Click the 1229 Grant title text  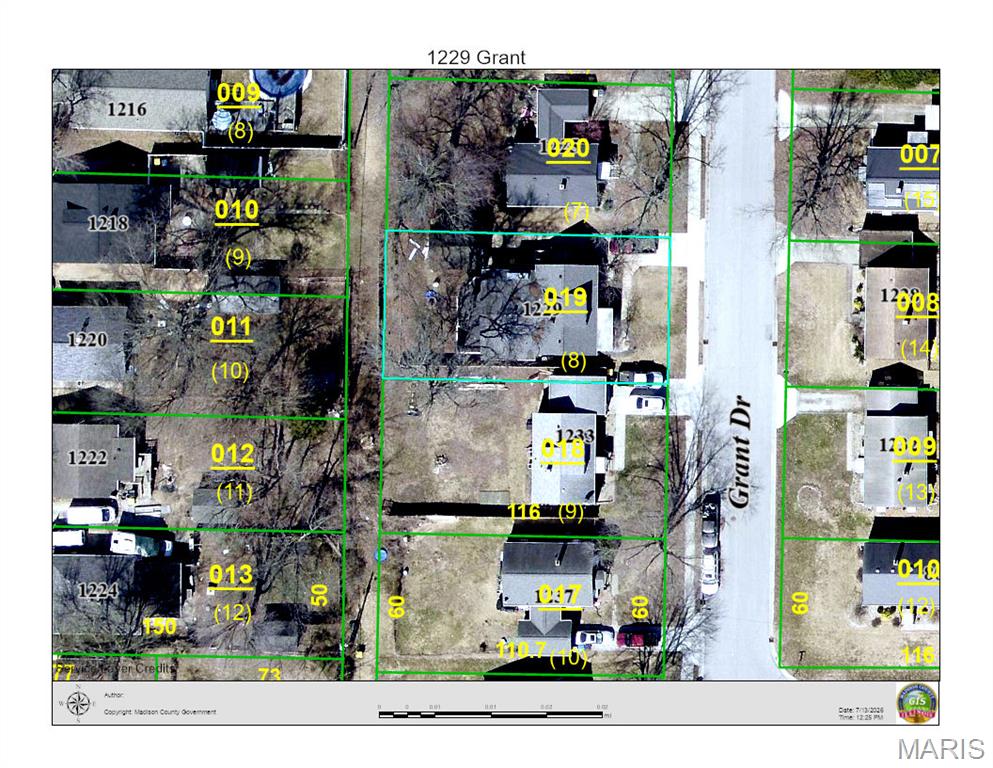click(476, 58)
